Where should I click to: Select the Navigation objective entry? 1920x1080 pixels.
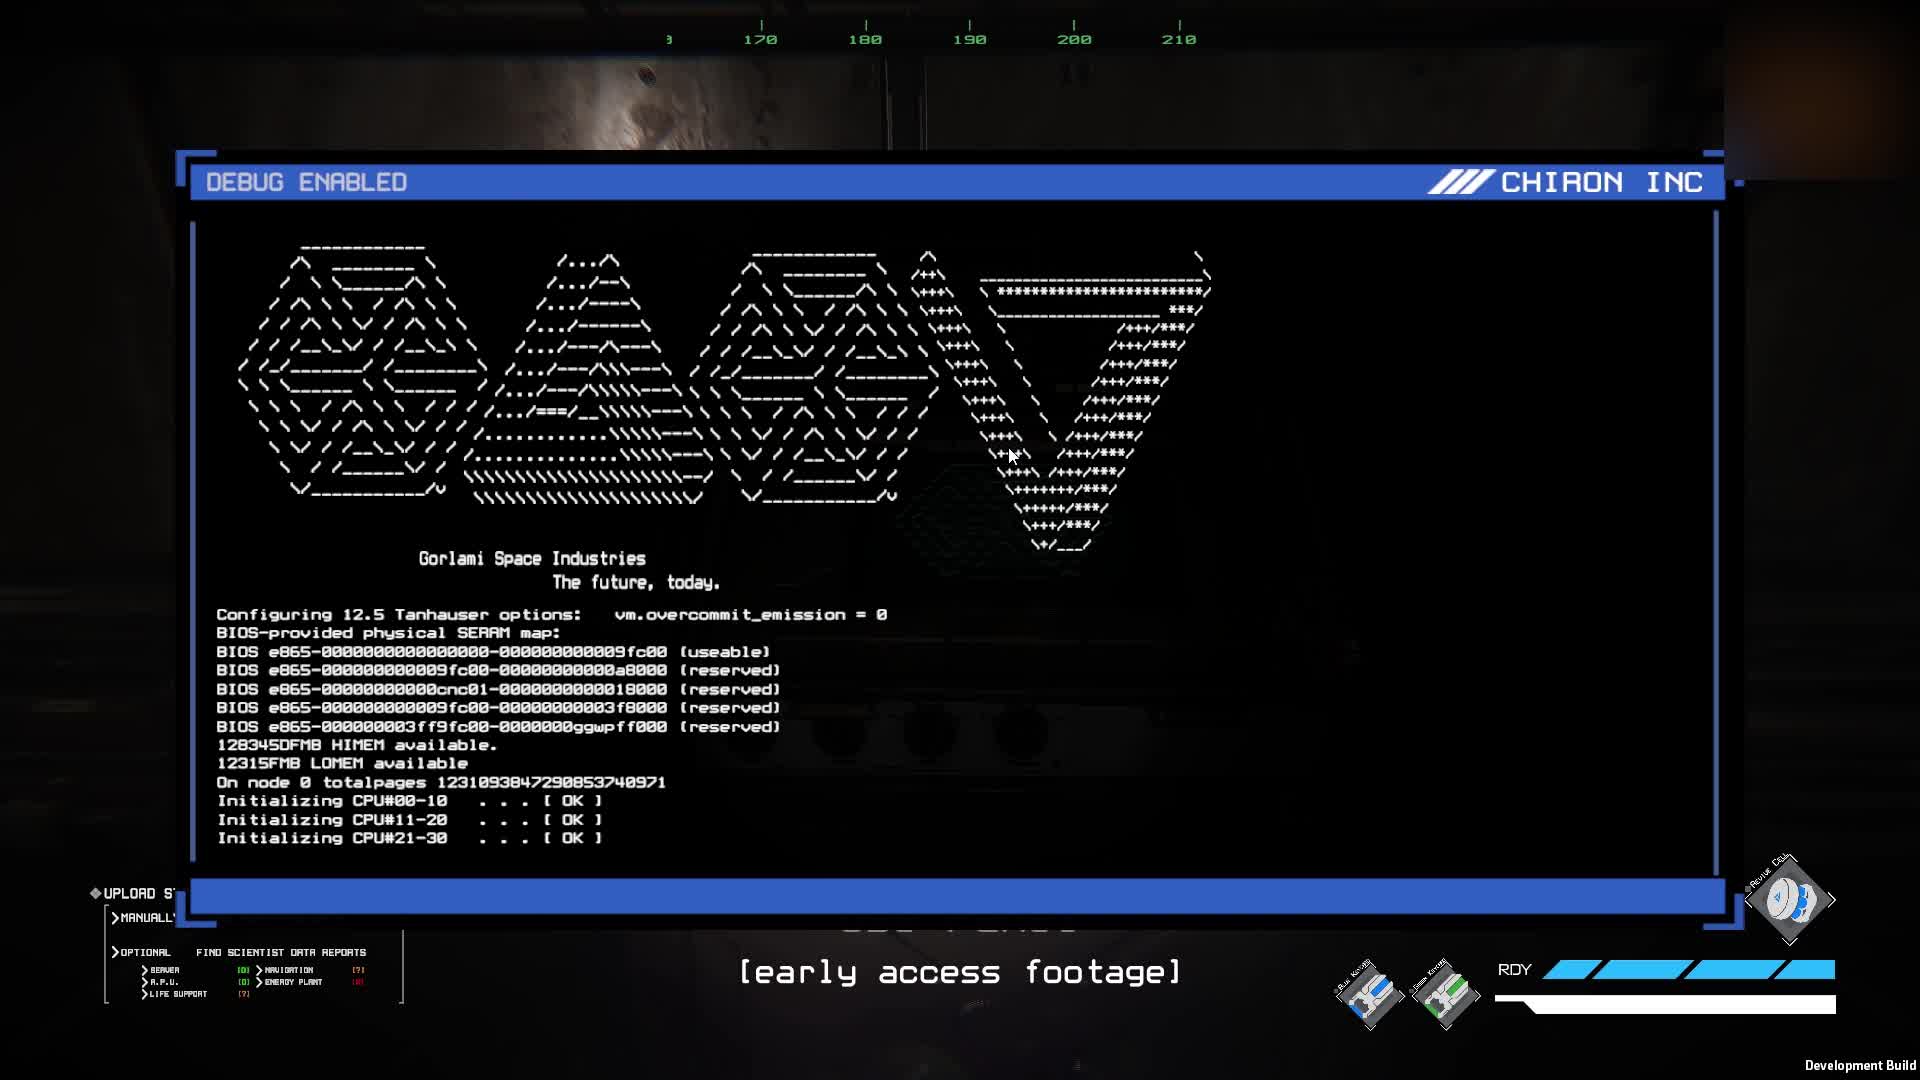285,970
